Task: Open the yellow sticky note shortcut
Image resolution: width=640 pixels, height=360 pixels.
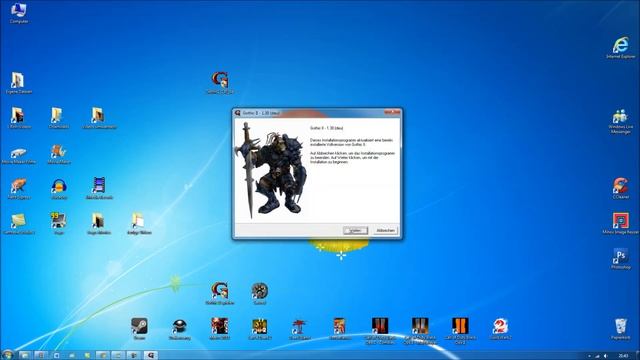Action: pyautogui.click(x=18, y=223)
